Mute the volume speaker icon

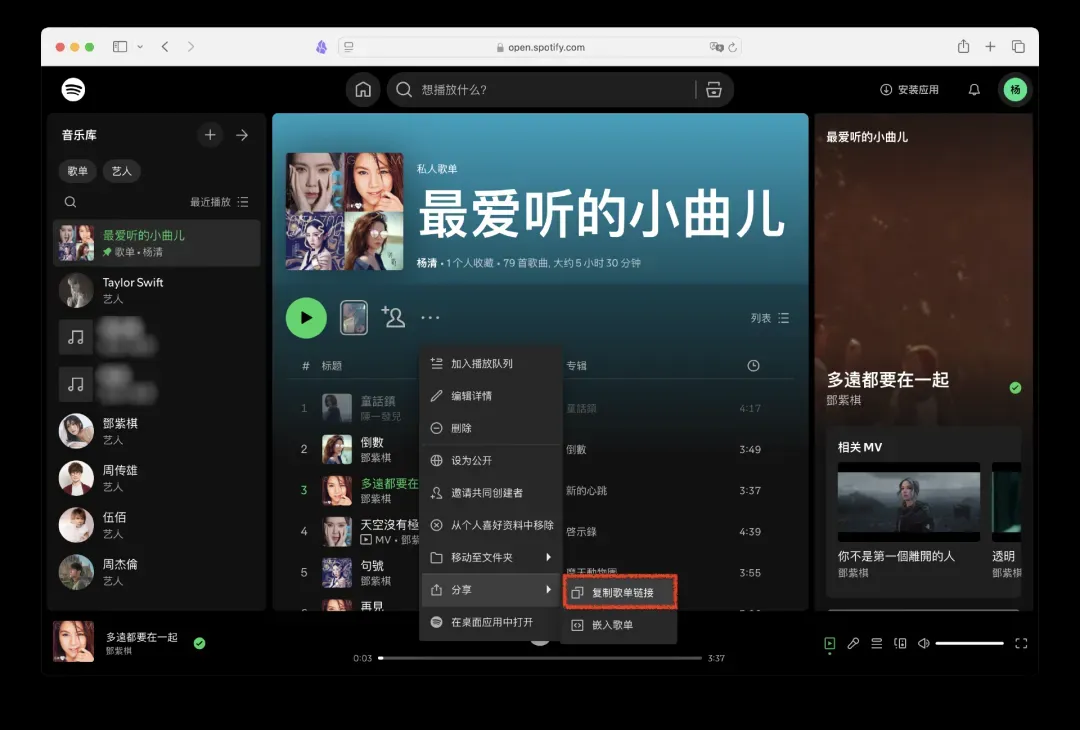click(x=924, y=643)
